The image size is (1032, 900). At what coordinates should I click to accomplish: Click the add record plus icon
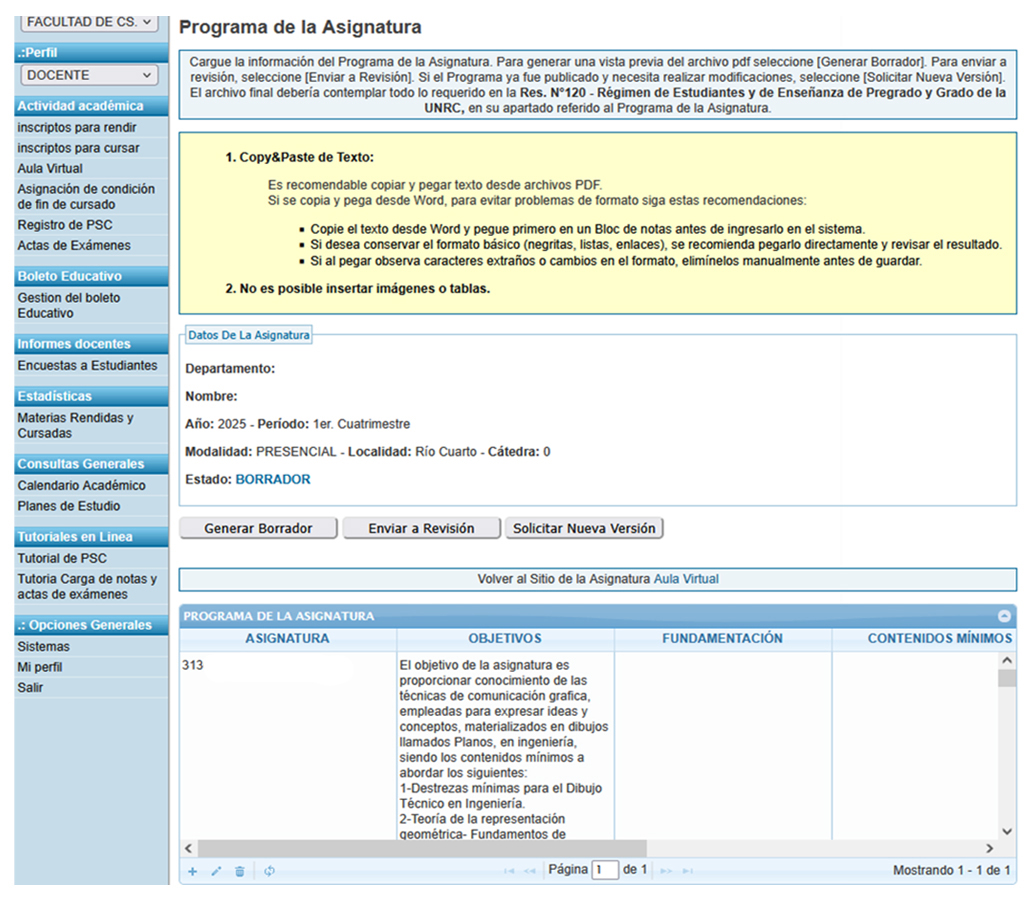click(x=193, y=871)
